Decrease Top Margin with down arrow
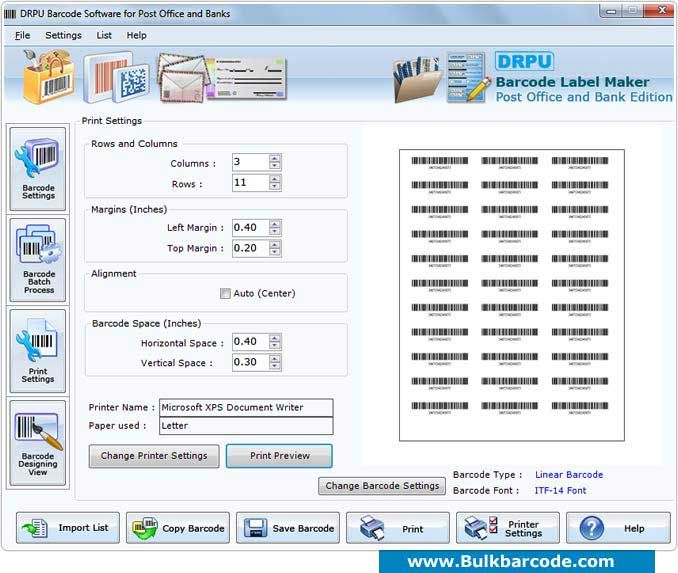 coord(275,252)
